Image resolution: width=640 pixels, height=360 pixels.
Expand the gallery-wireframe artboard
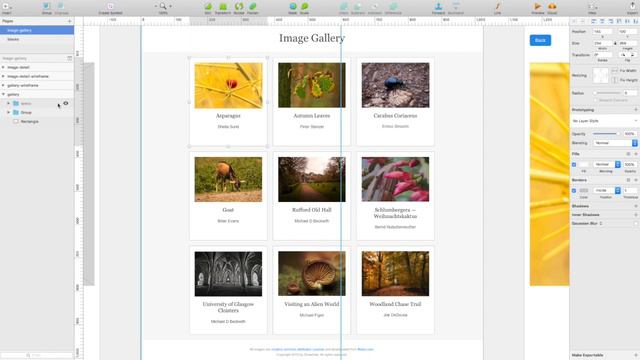pyautogui.click(x=3, y=85)
